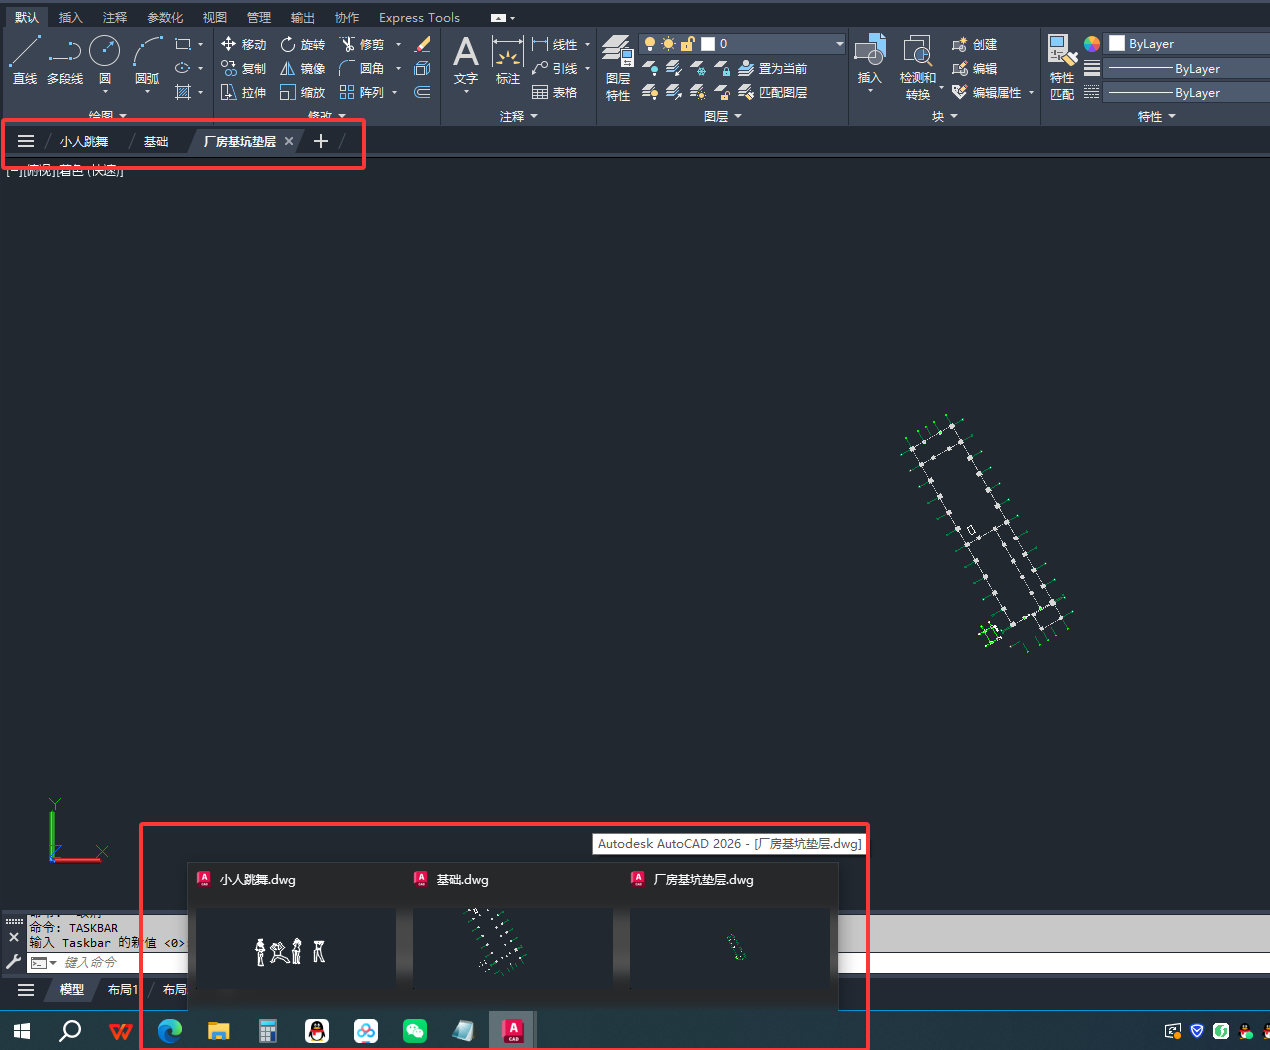Toggle the layer lock padlock icon

[x=687, y=44]
